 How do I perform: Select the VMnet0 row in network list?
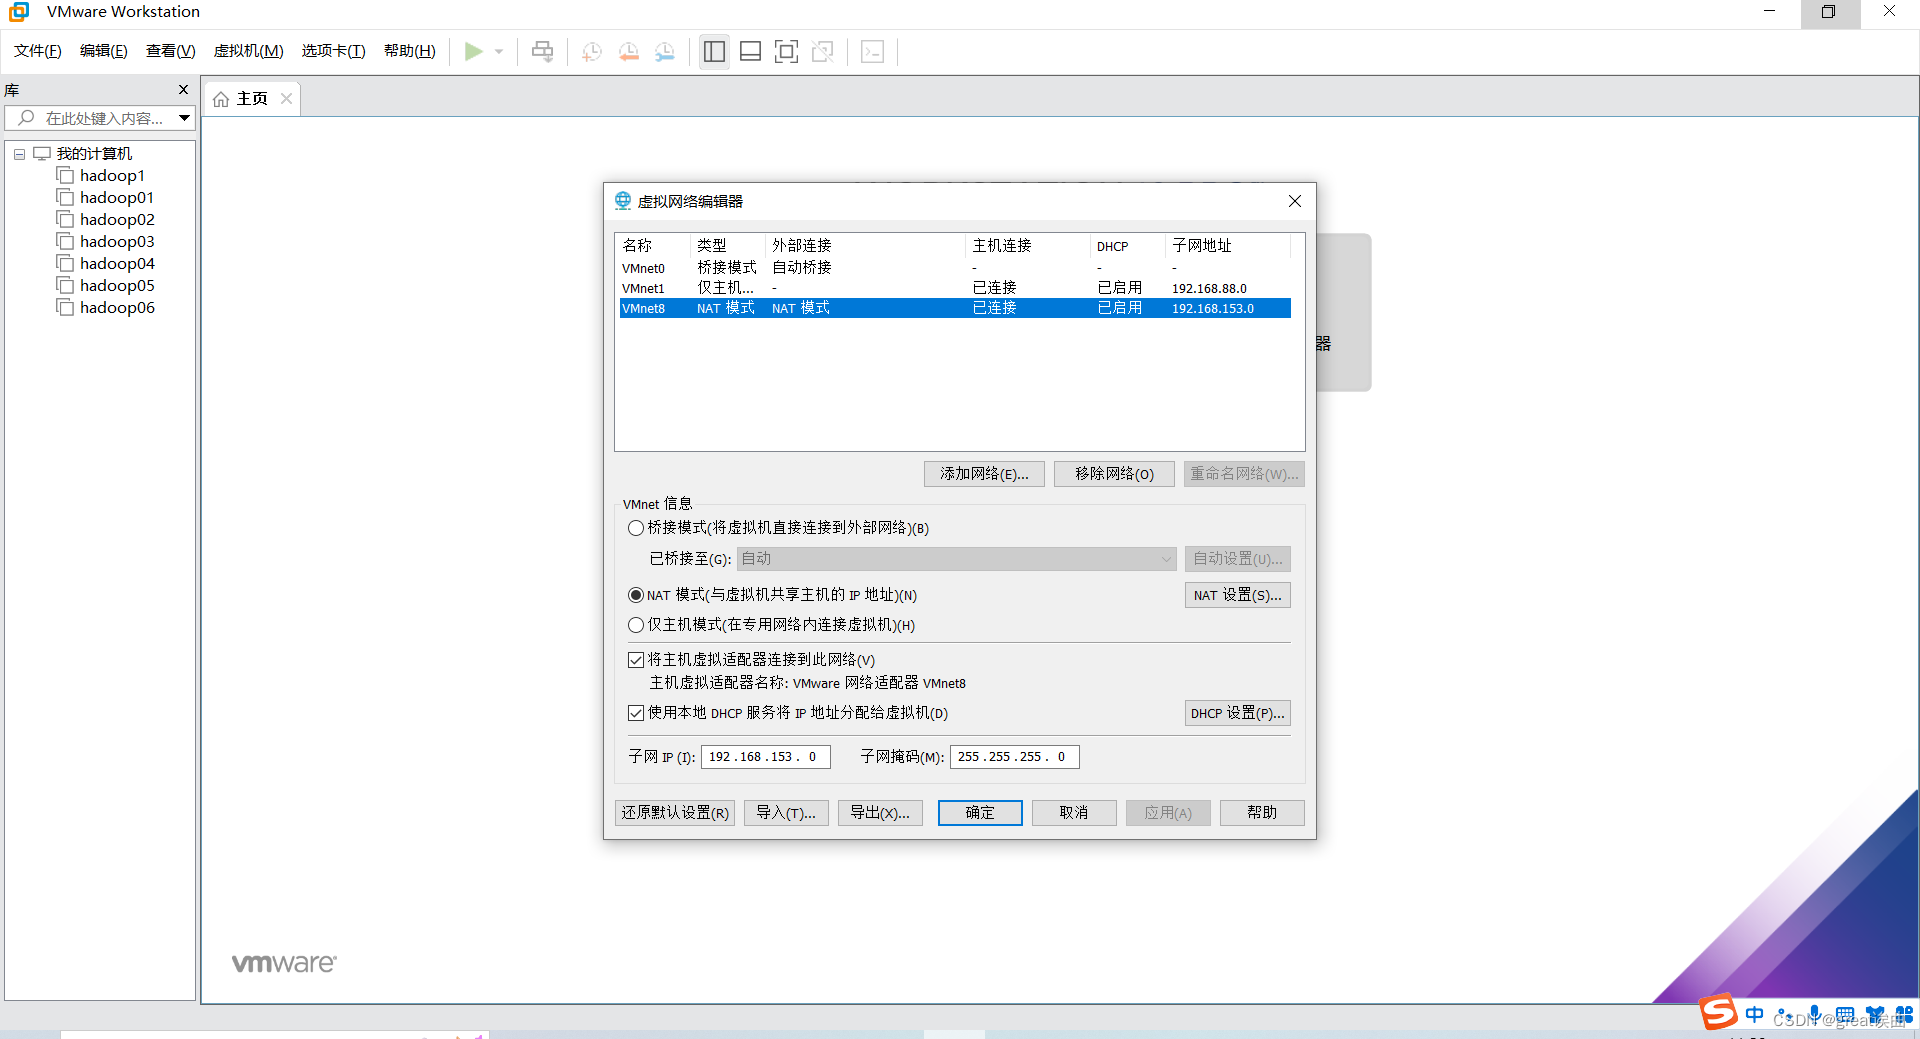coord(955,268)
